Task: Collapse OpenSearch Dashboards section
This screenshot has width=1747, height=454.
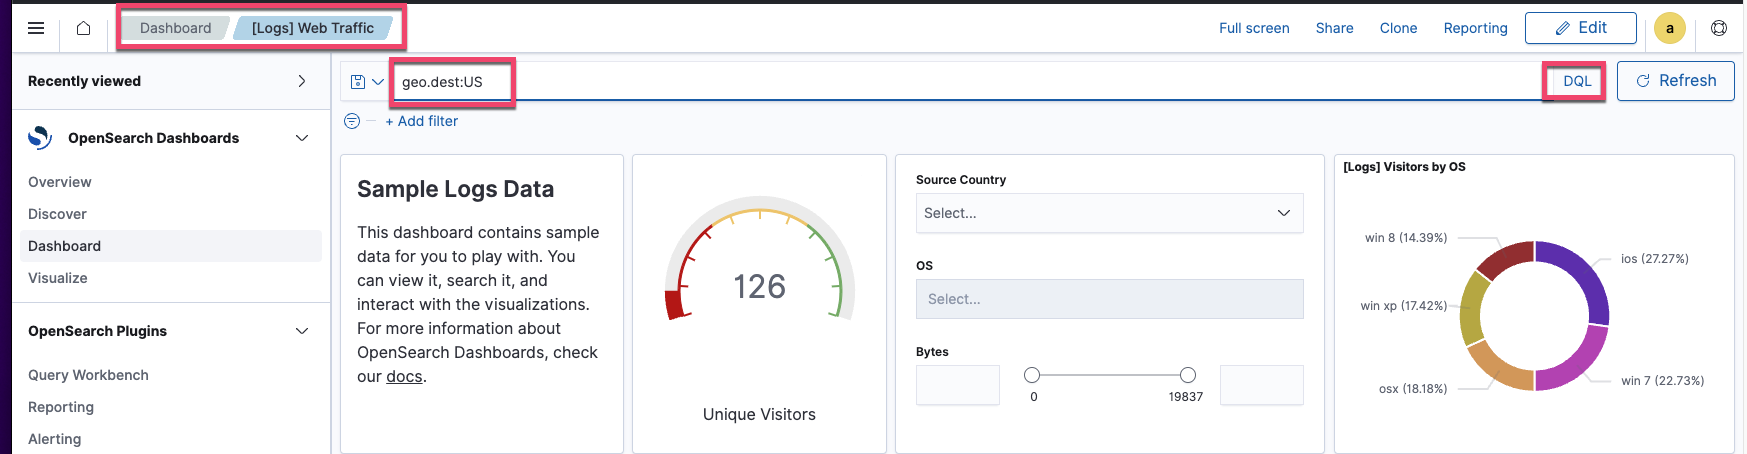Action: pos(302,138)
